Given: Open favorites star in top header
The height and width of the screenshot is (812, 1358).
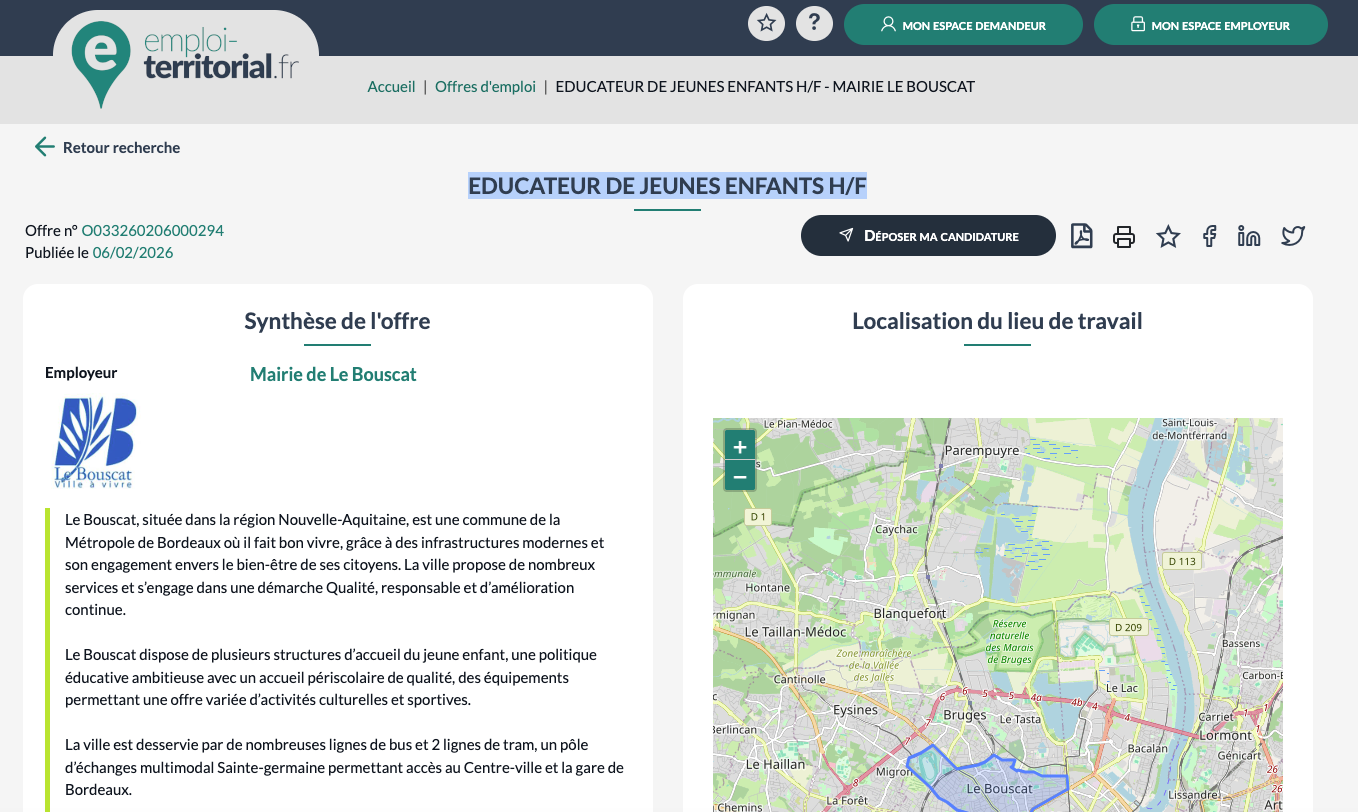Looking at the screenshot, I should click(x=766, y=23).
